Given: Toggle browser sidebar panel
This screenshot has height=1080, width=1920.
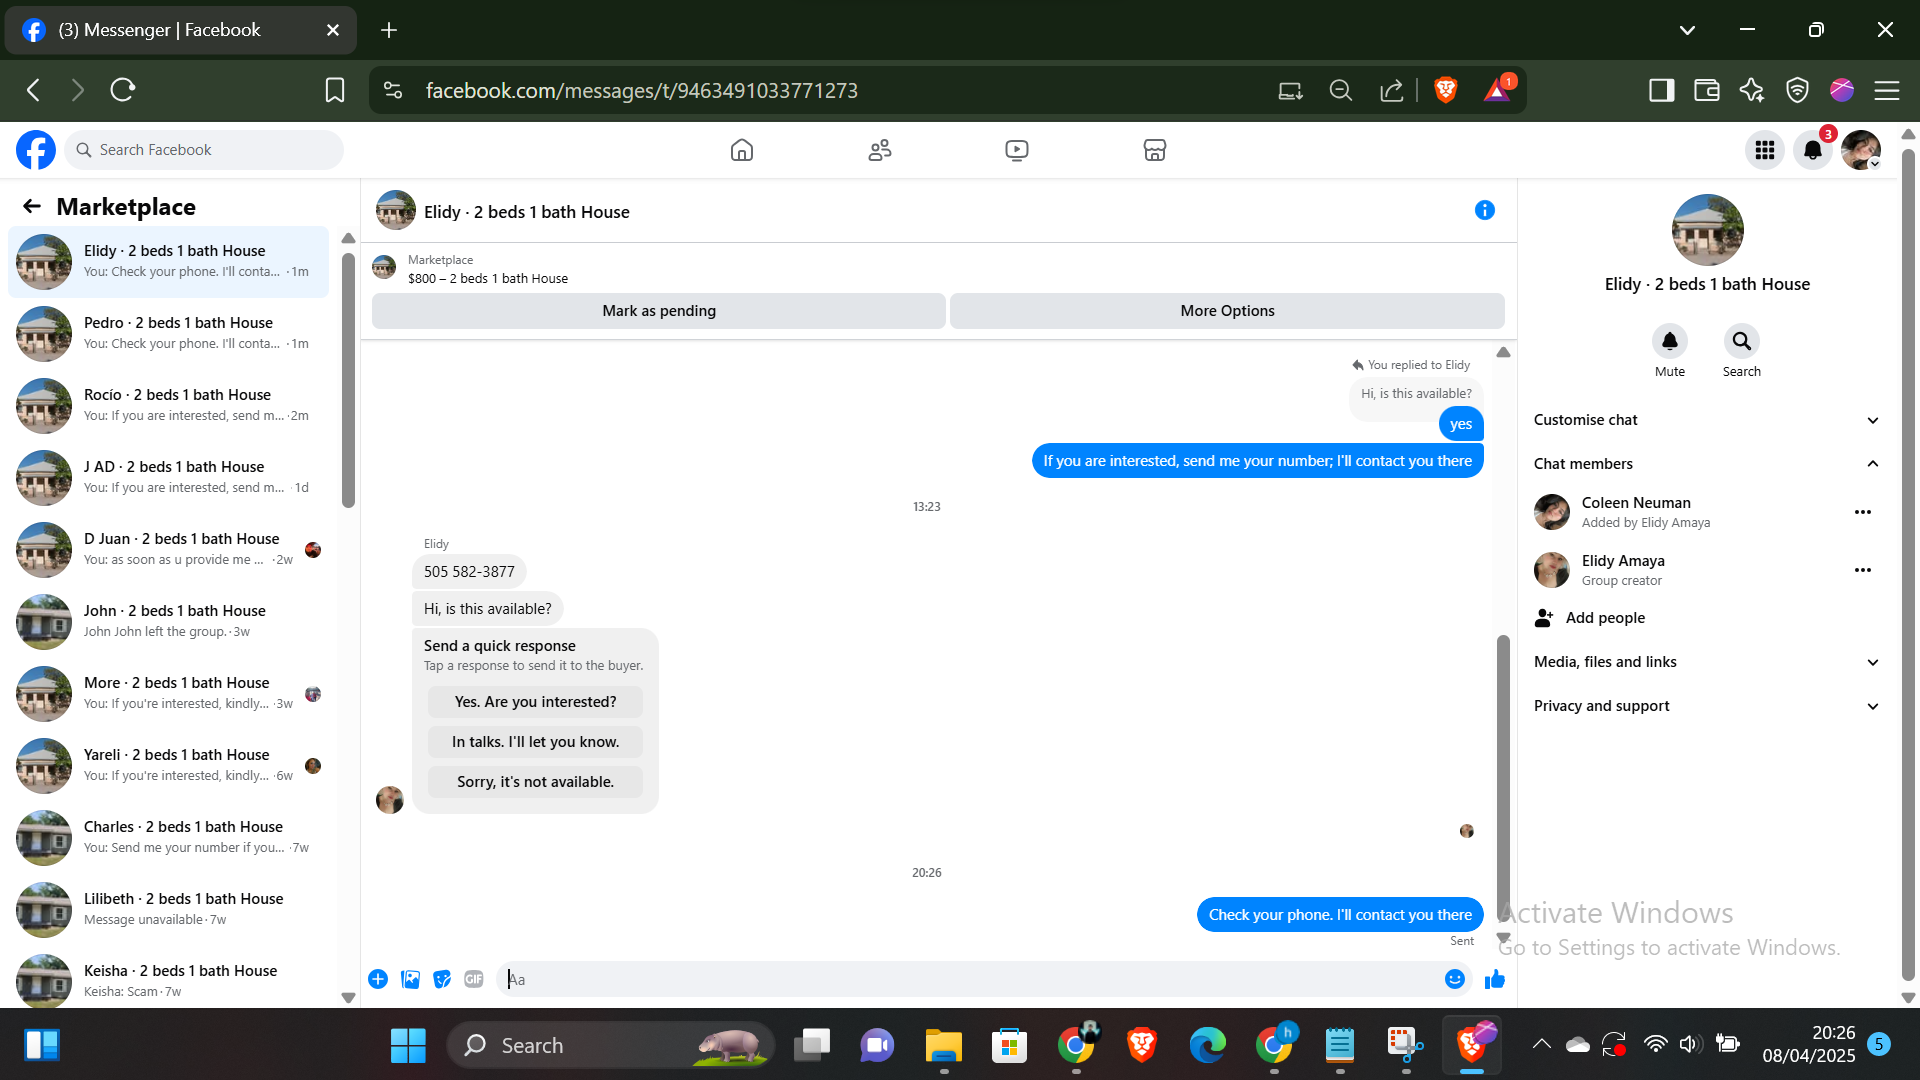Looking at the screenshot, I should (x=1661, y=90).
